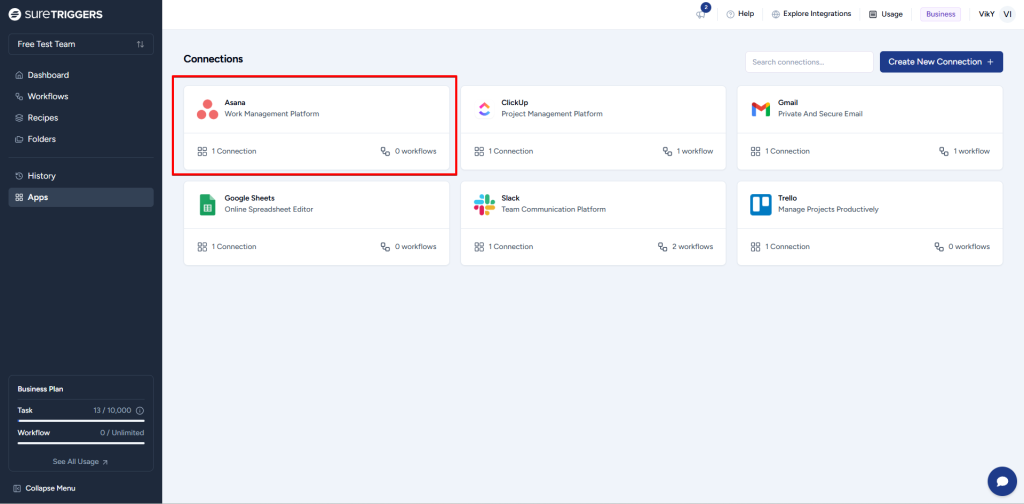Screen dimensions: 1024x504
Task: Click the Slack app logo icon
Action: click(x=484, y=204)
